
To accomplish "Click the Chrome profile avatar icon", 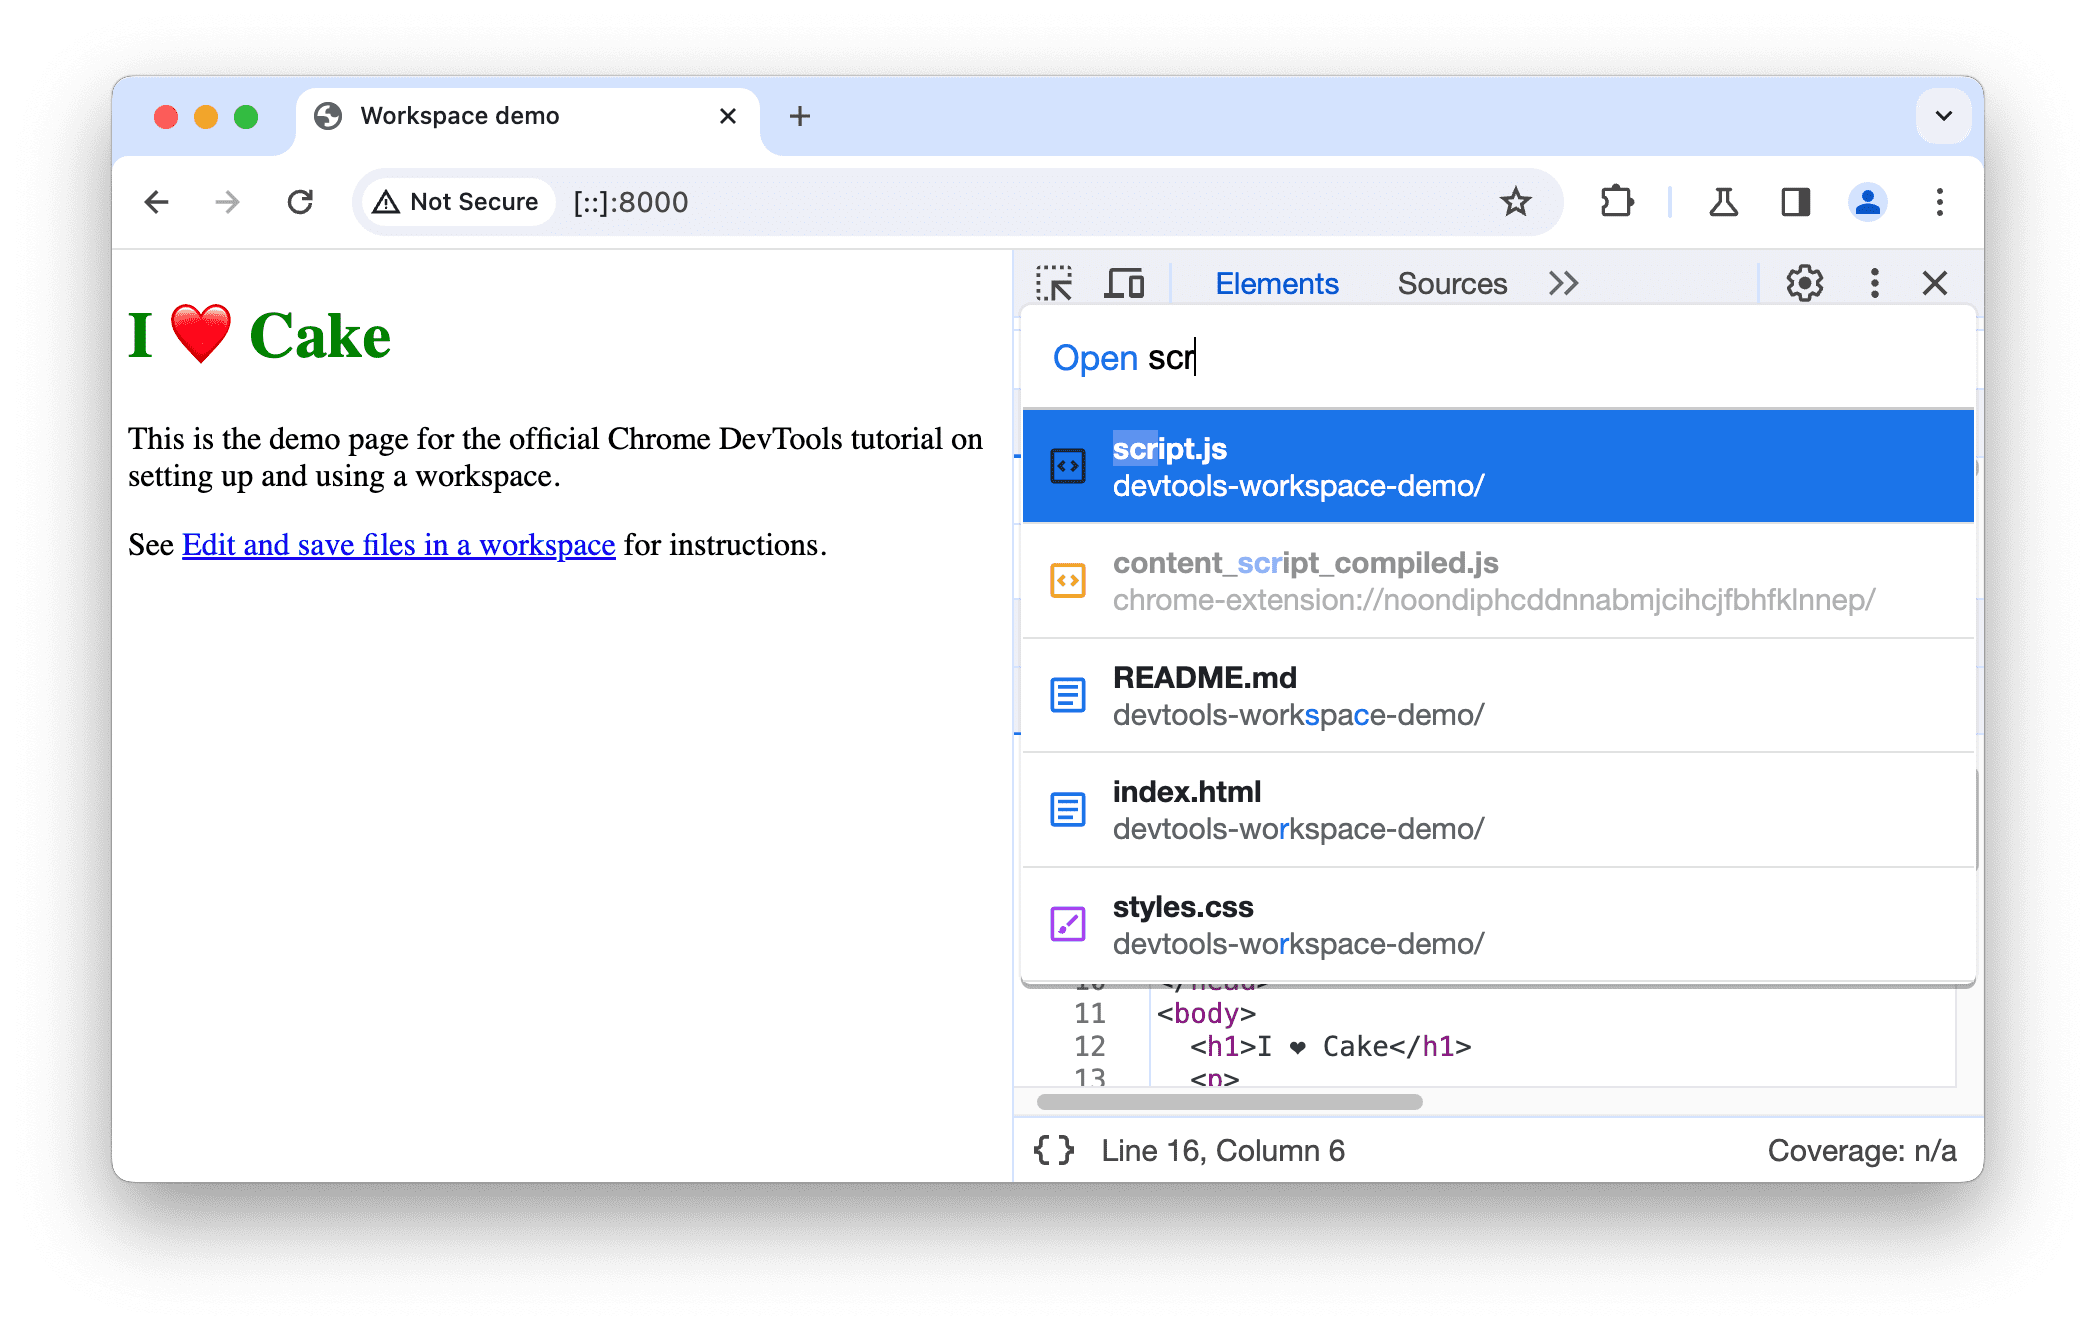I will 1868,202.
